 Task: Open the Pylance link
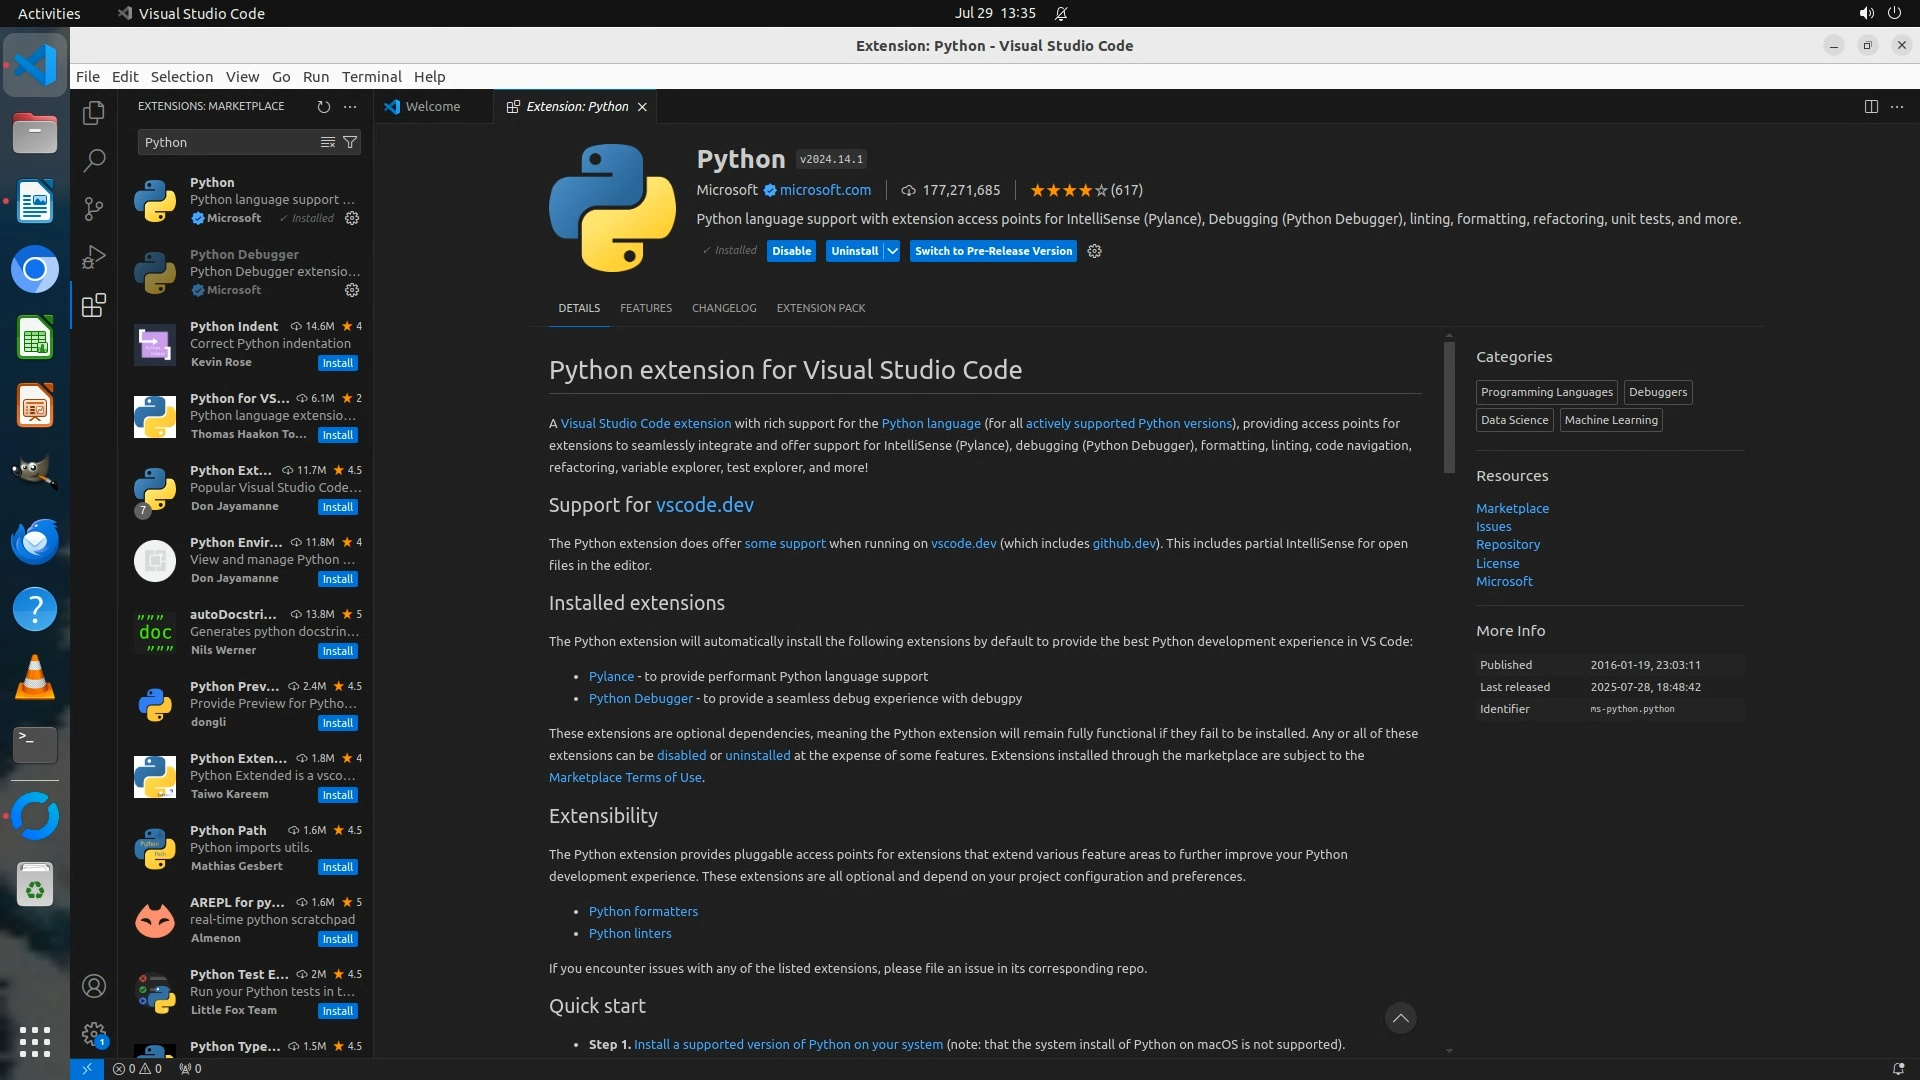click(x=611, y=676)
